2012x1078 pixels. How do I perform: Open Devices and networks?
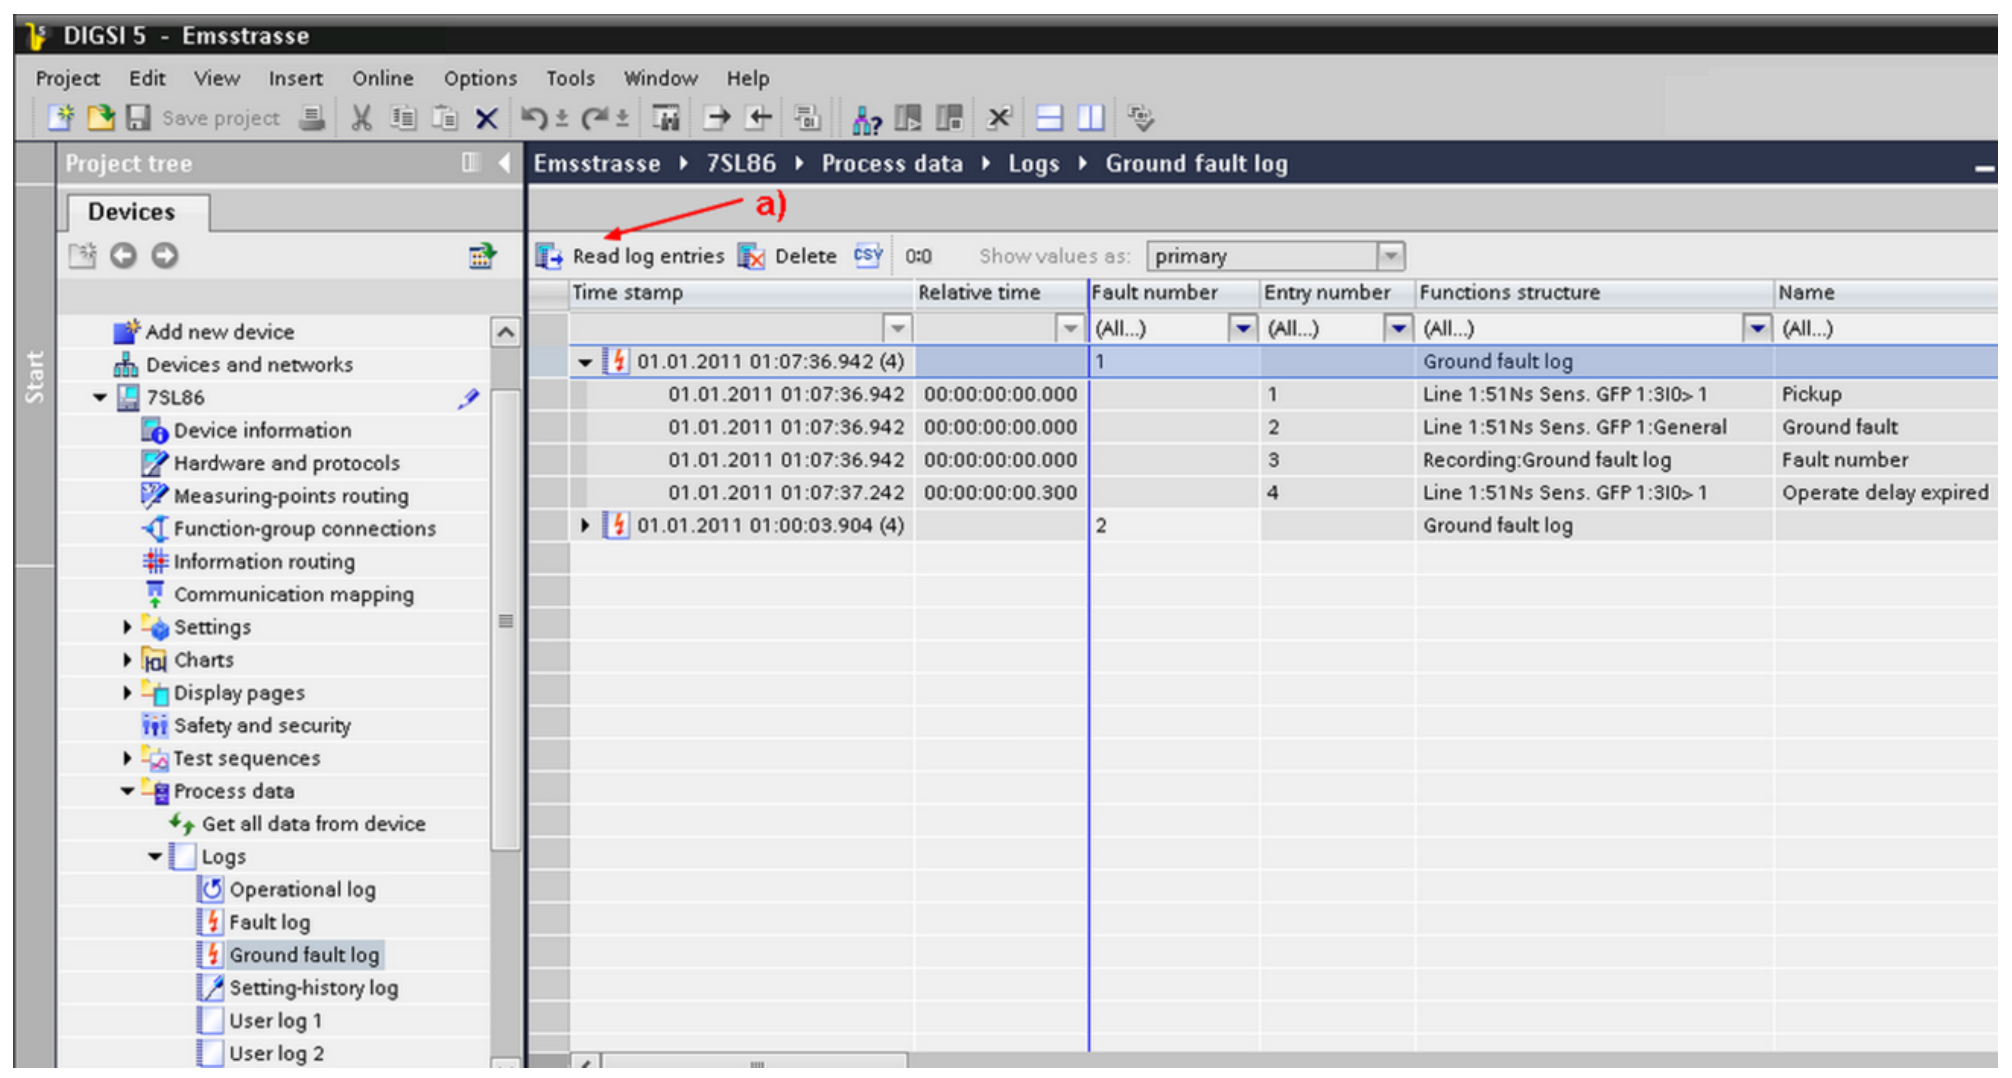click(x=249, y=365)
